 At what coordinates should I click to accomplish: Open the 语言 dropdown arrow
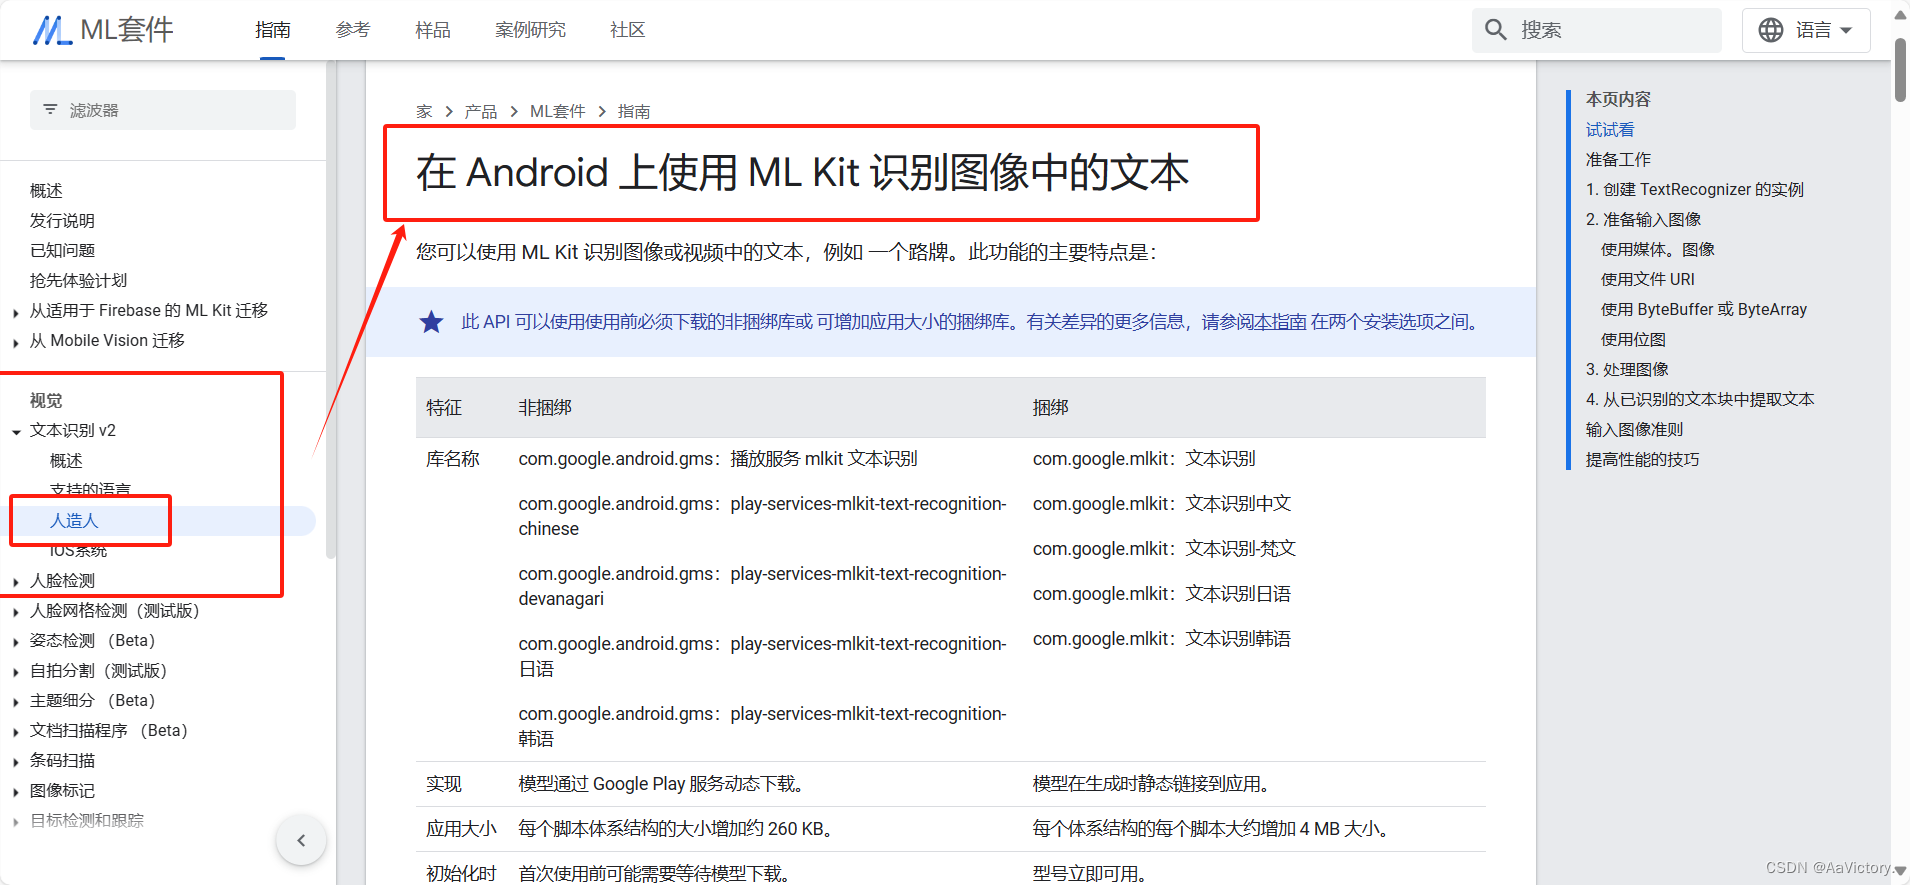pos(1846,30)
